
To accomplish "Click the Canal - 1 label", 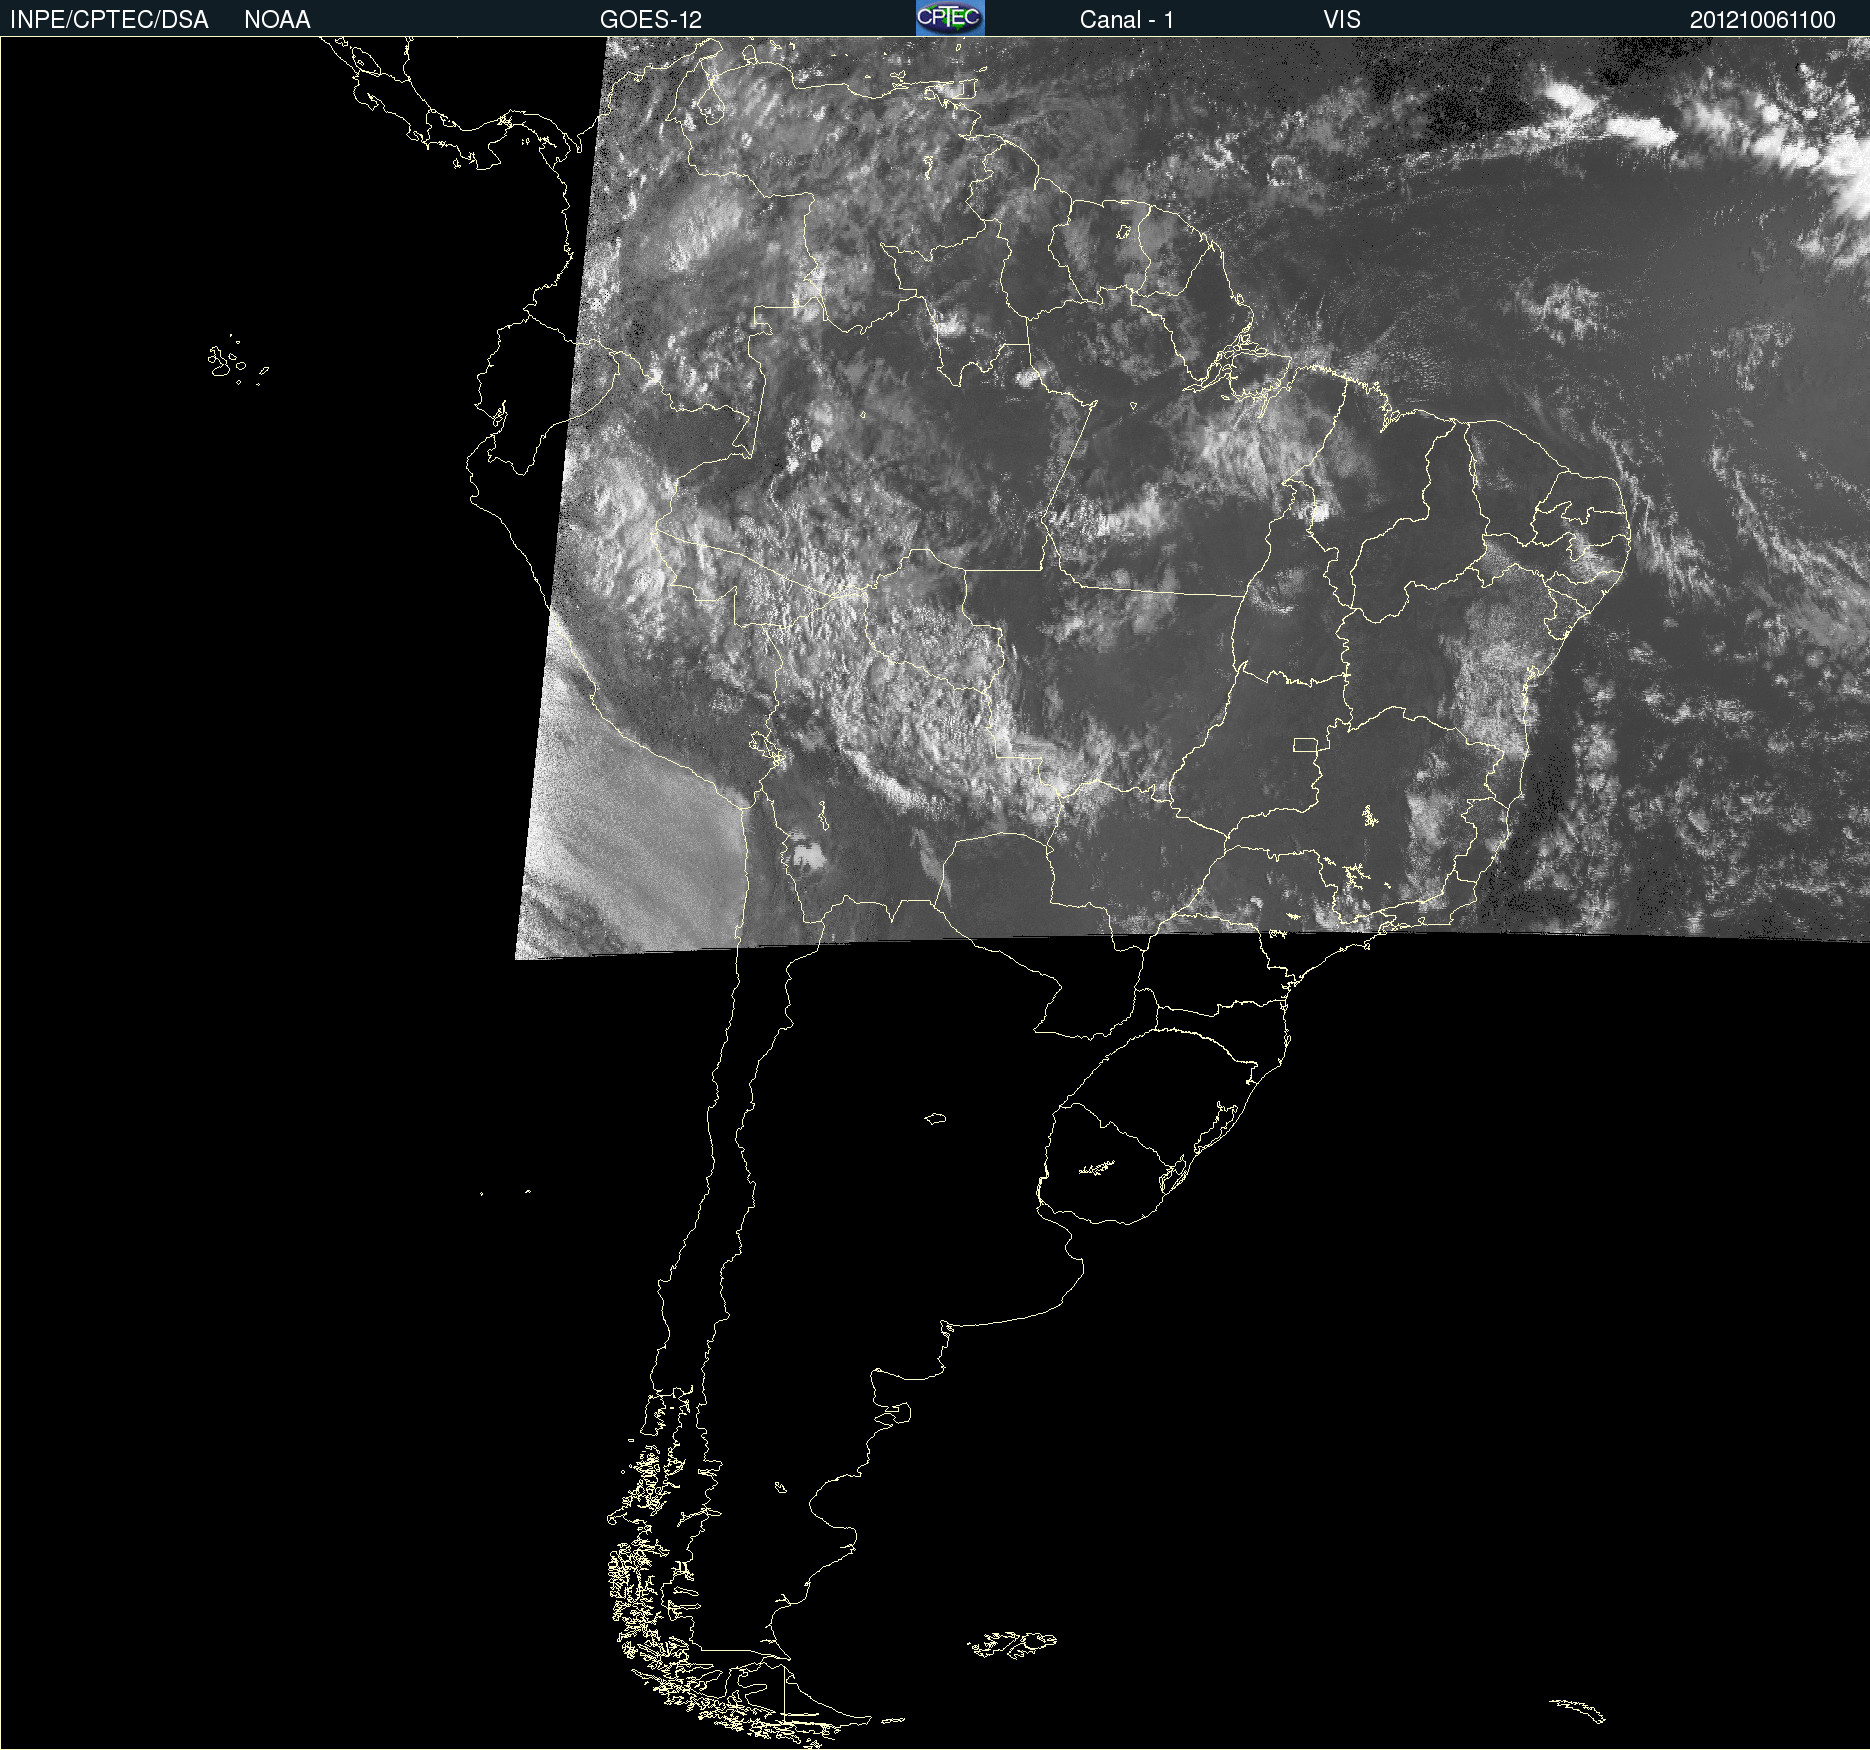I will coord(1127,20).
